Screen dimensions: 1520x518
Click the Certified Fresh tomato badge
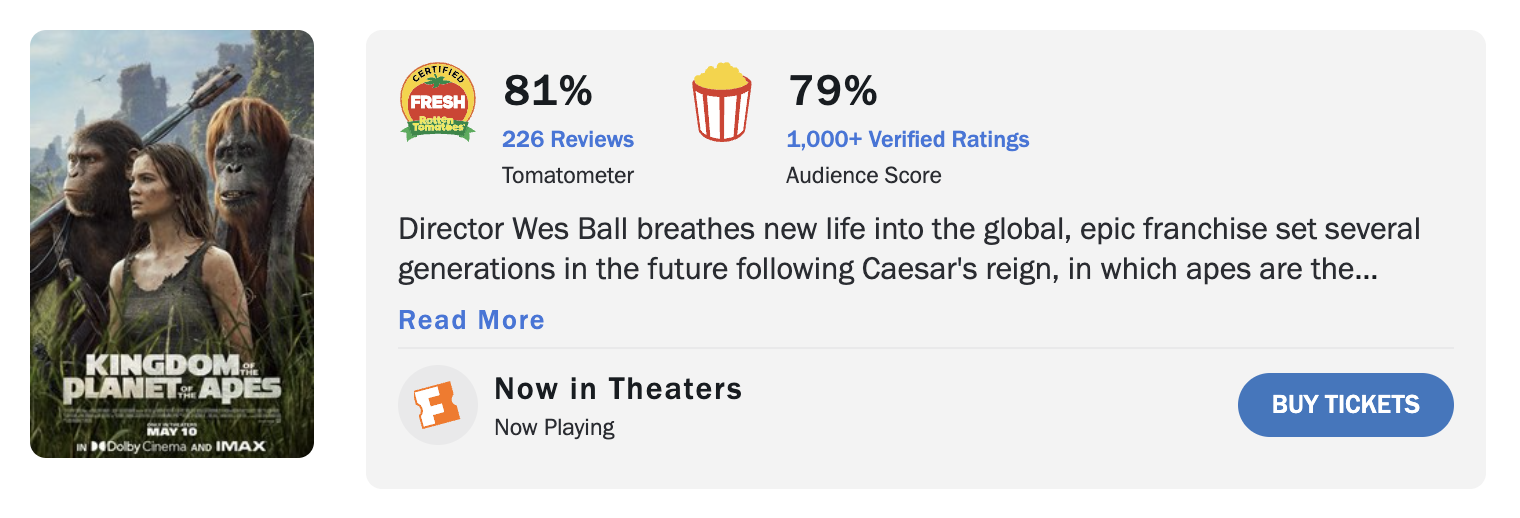coord(438,101)
